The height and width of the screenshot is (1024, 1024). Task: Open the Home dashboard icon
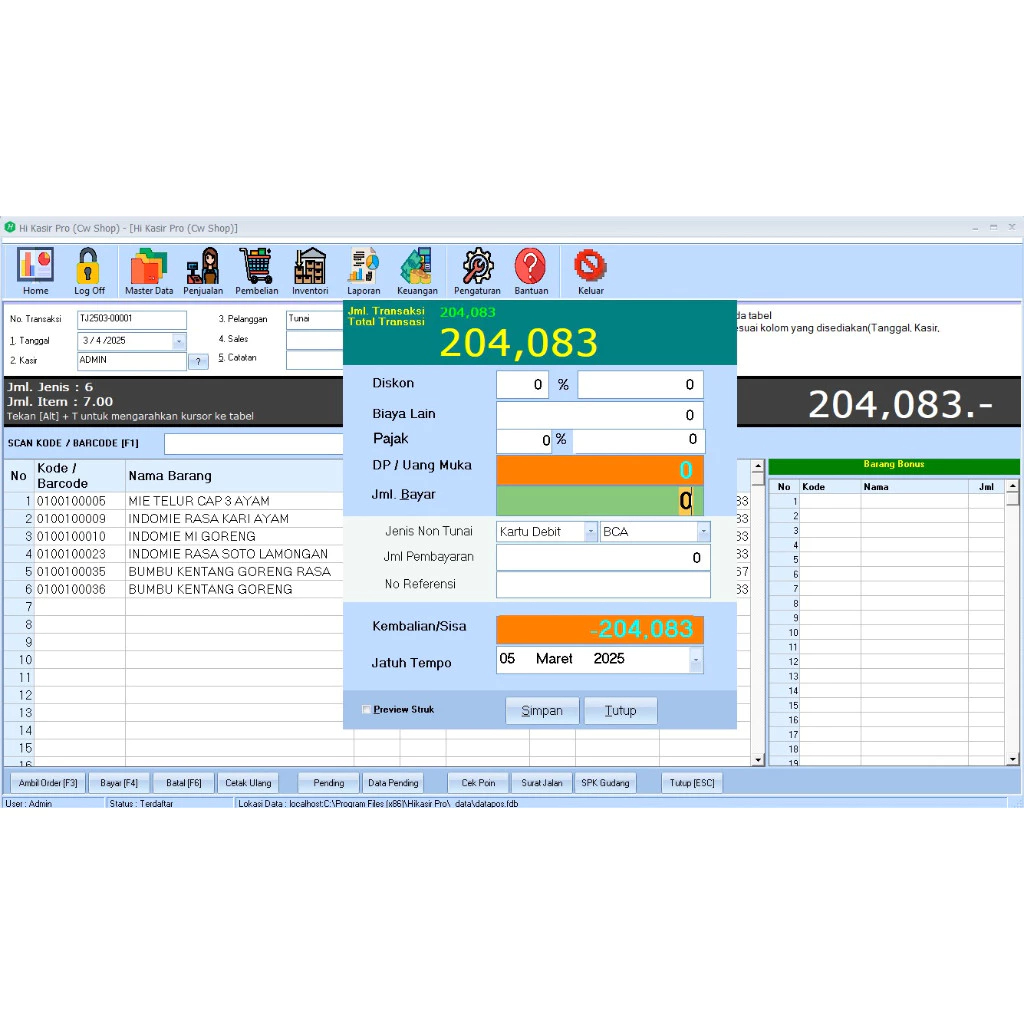click(35, 271)
